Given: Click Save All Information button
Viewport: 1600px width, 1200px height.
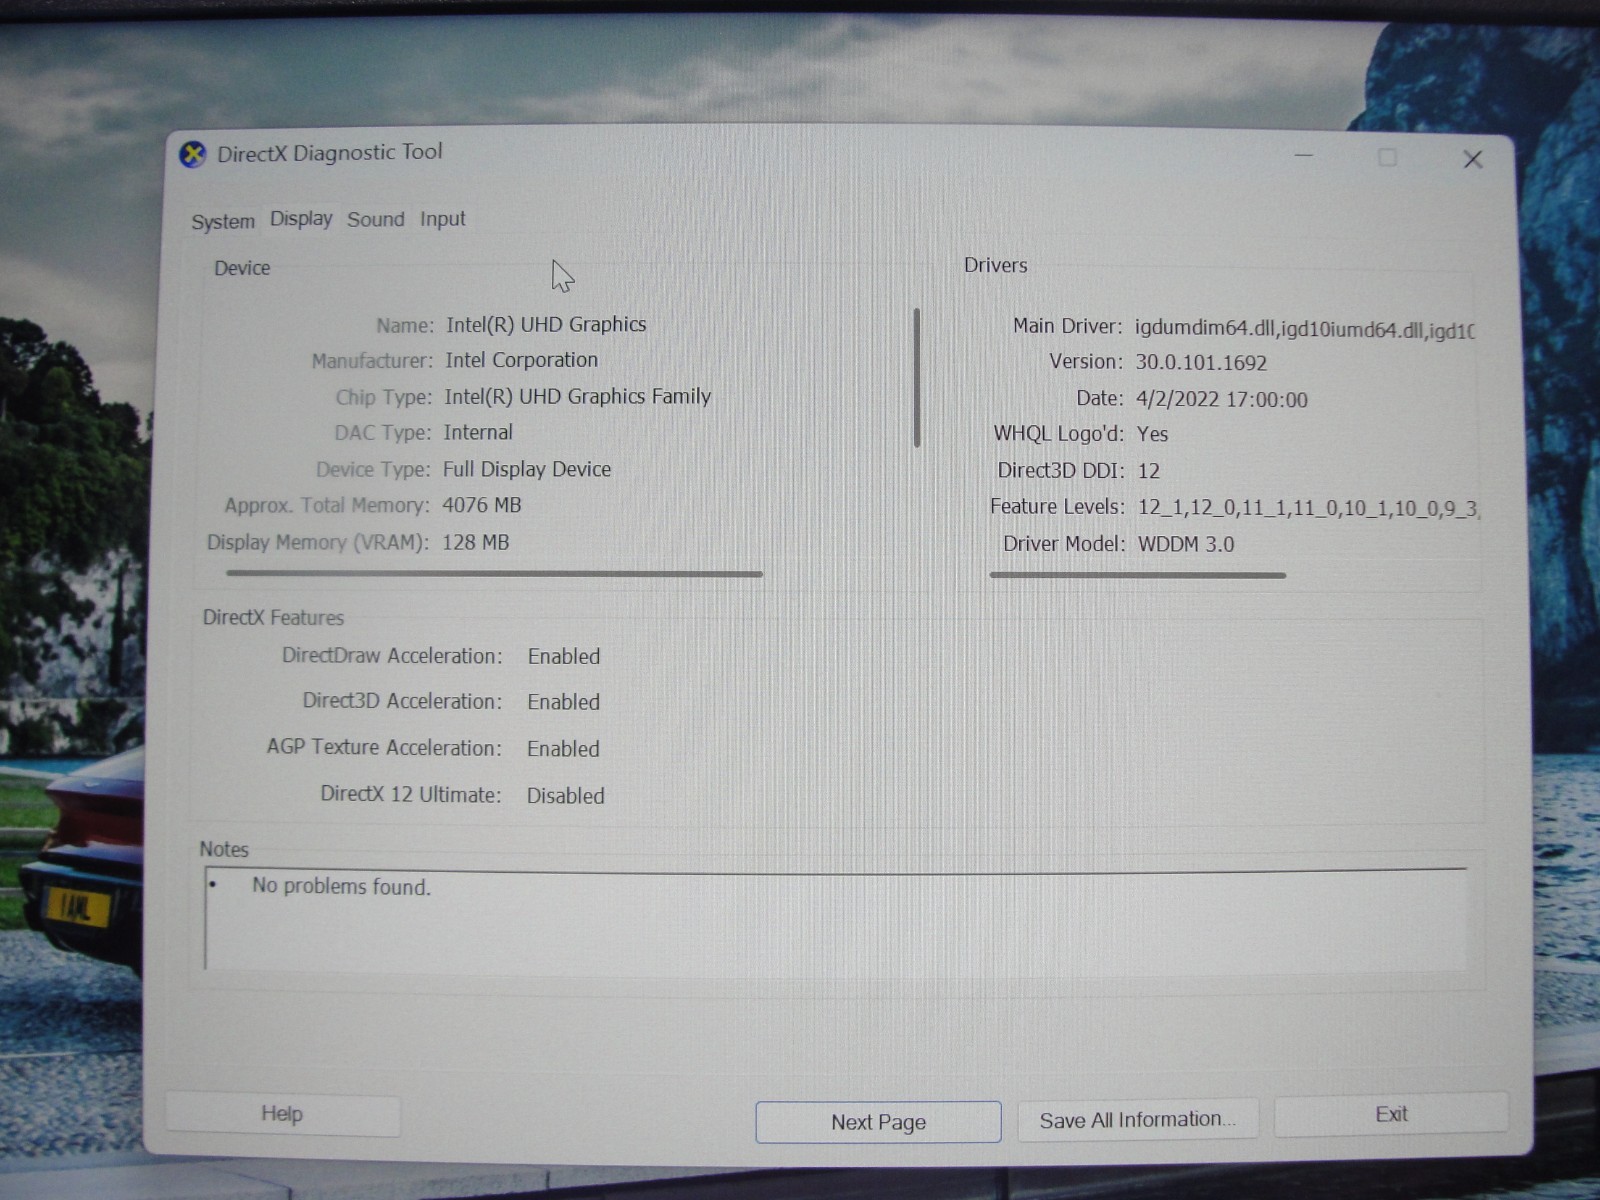Looking at the screenshot, I should pos(1137,1120).
